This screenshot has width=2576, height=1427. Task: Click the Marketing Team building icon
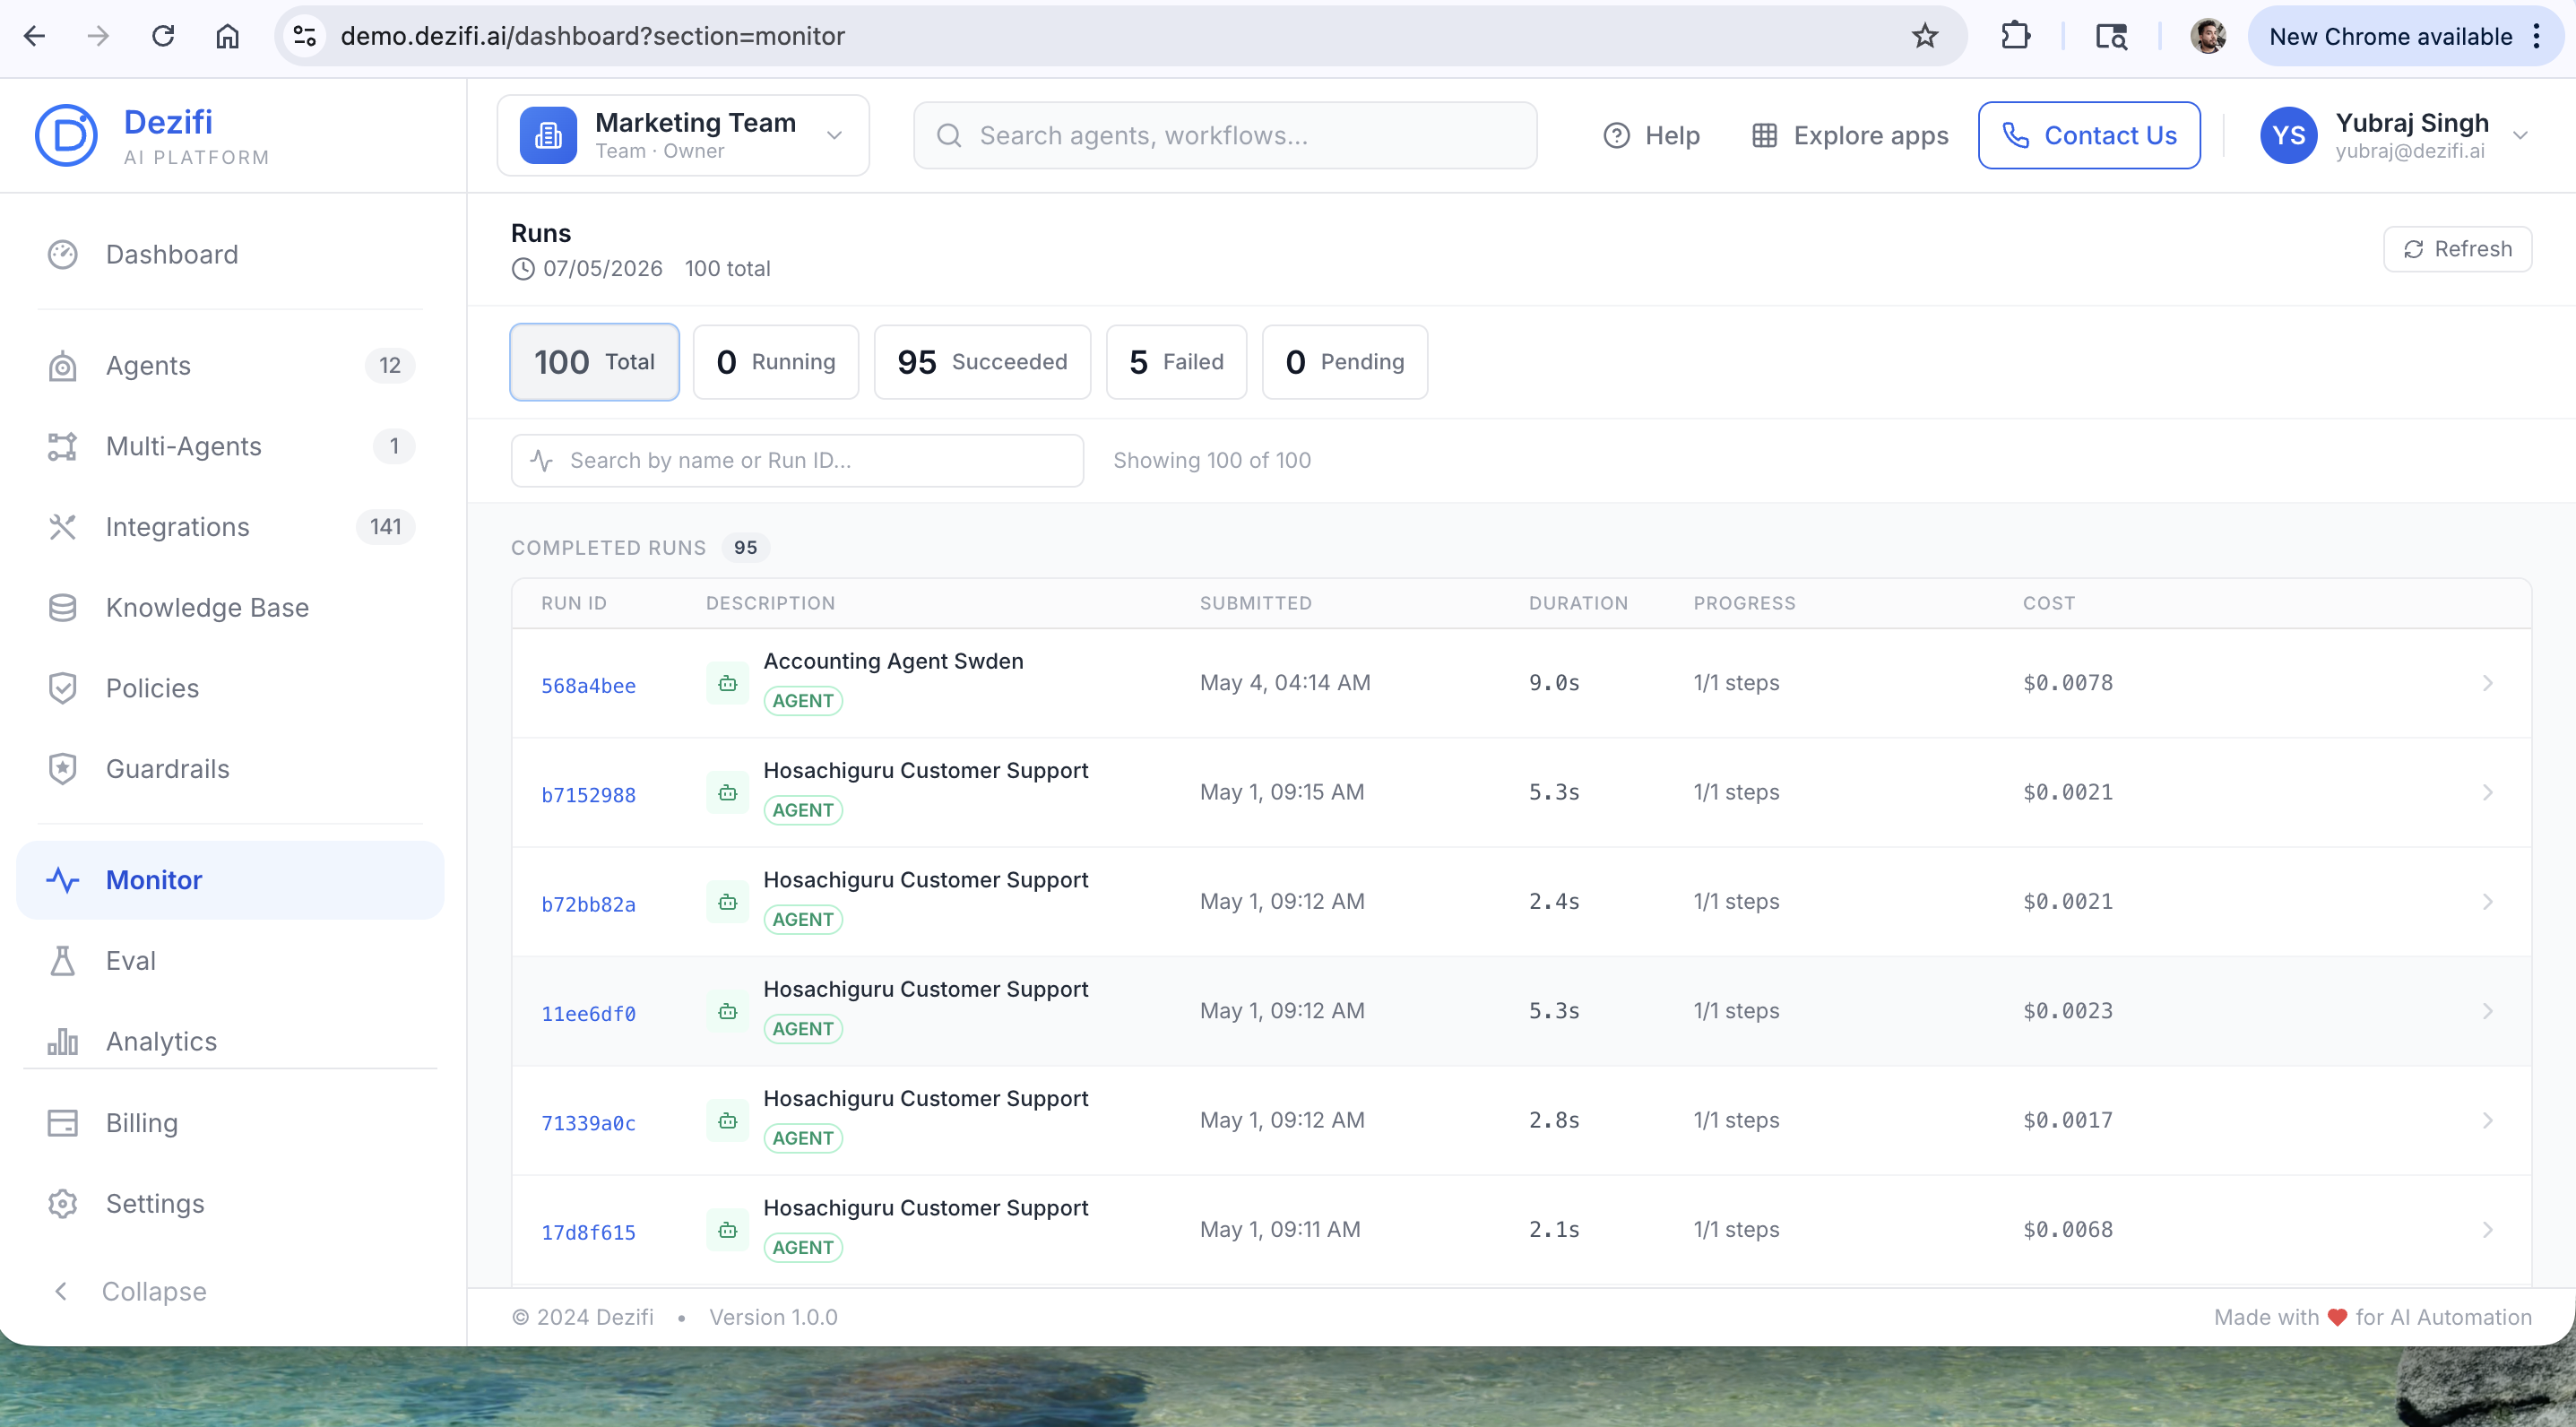pyautogui.click(x=548, y=135)
